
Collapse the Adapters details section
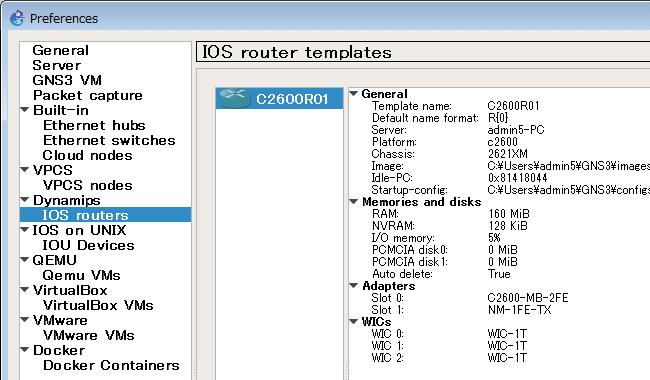[x=354, y=286]
